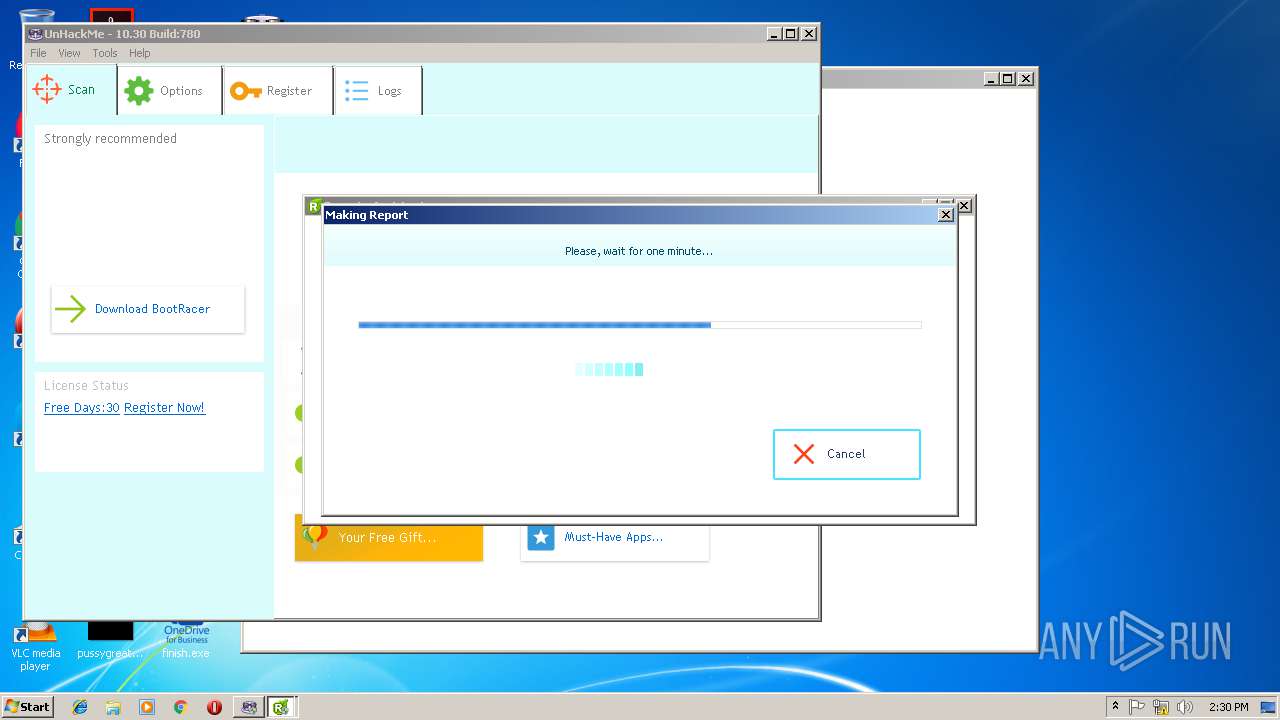Click the Strongly recommended heading
Image resolution: width=1280 pixels, height=720 pixels.
pos(110,139)
